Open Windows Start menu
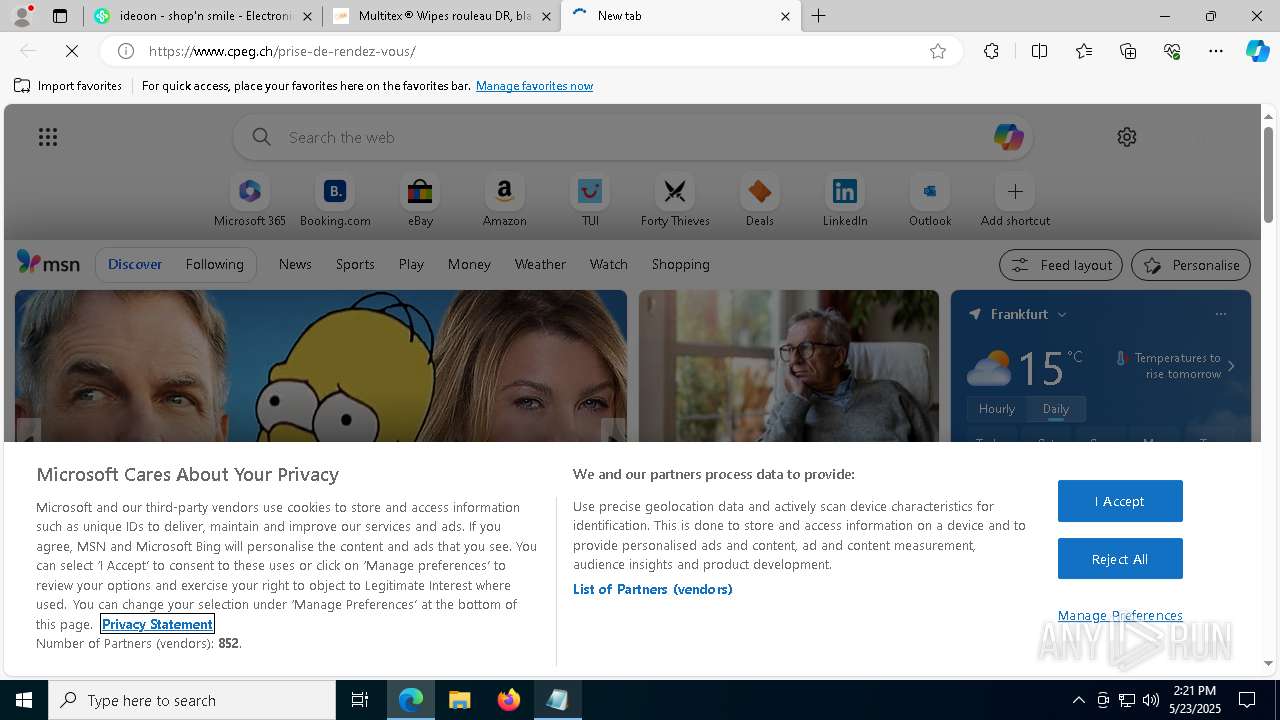This screenshot has height=720, width=1280. click(x=24, y=700)
